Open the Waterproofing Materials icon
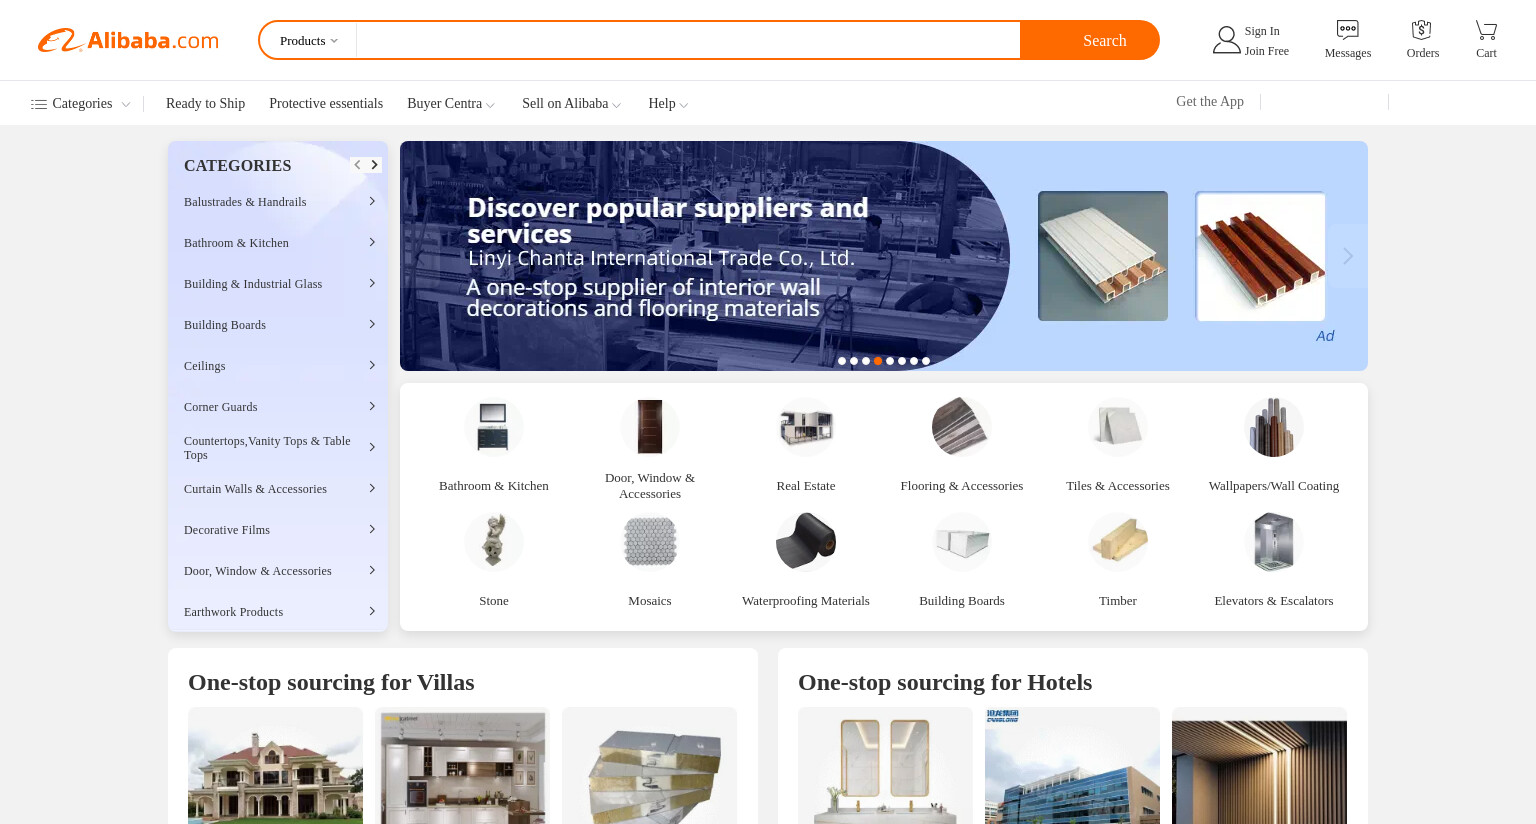The height and width of the screenshot is (824, 1536). coord(806,541)
